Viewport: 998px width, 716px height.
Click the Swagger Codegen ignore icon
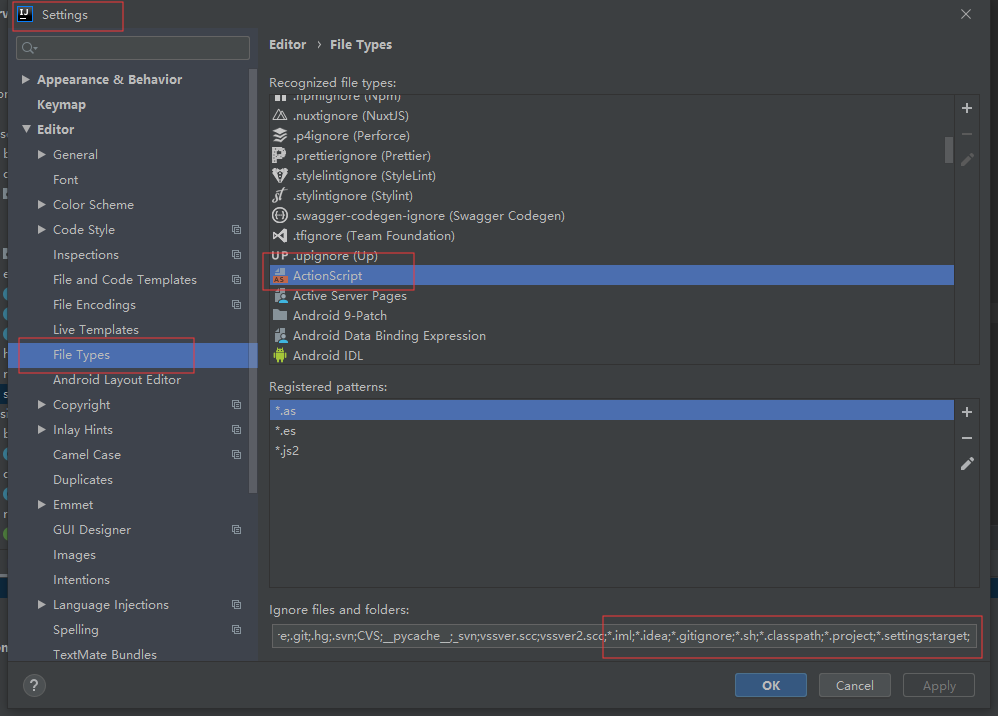click(x=279, y=215)
